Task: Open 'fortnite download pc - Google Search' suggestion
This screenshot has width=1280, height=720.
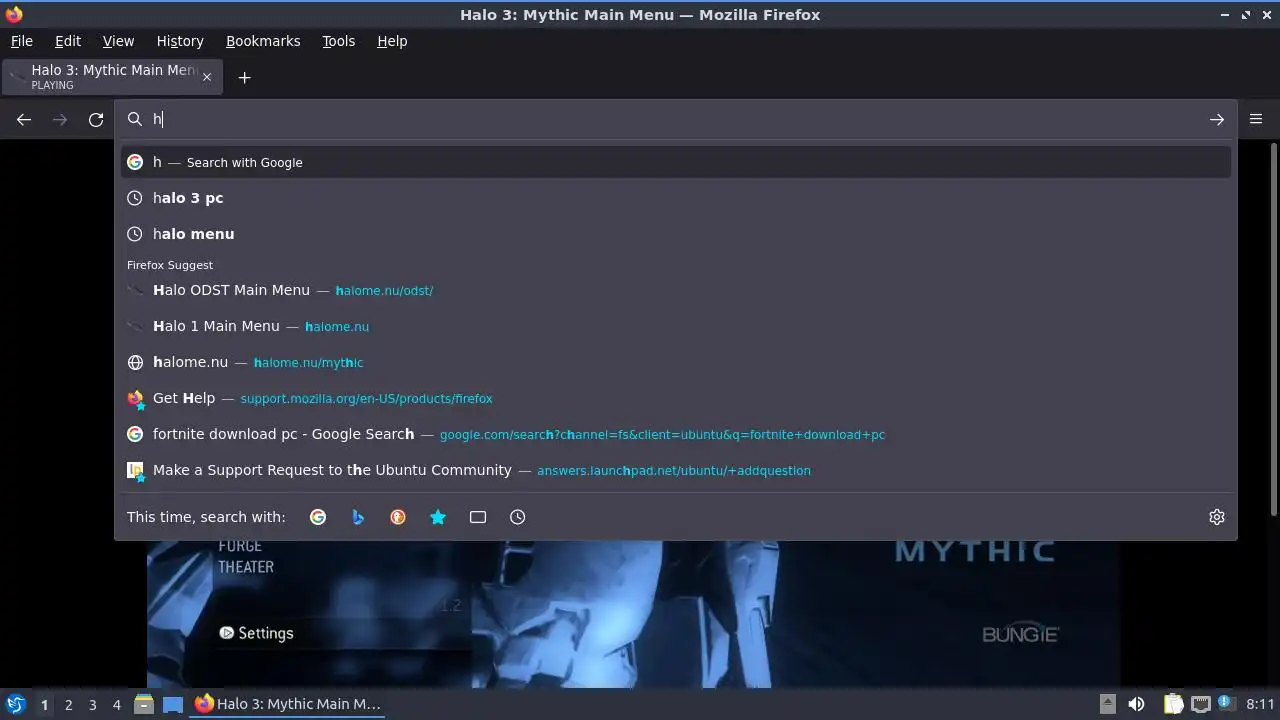Action: tap(676, 434)
